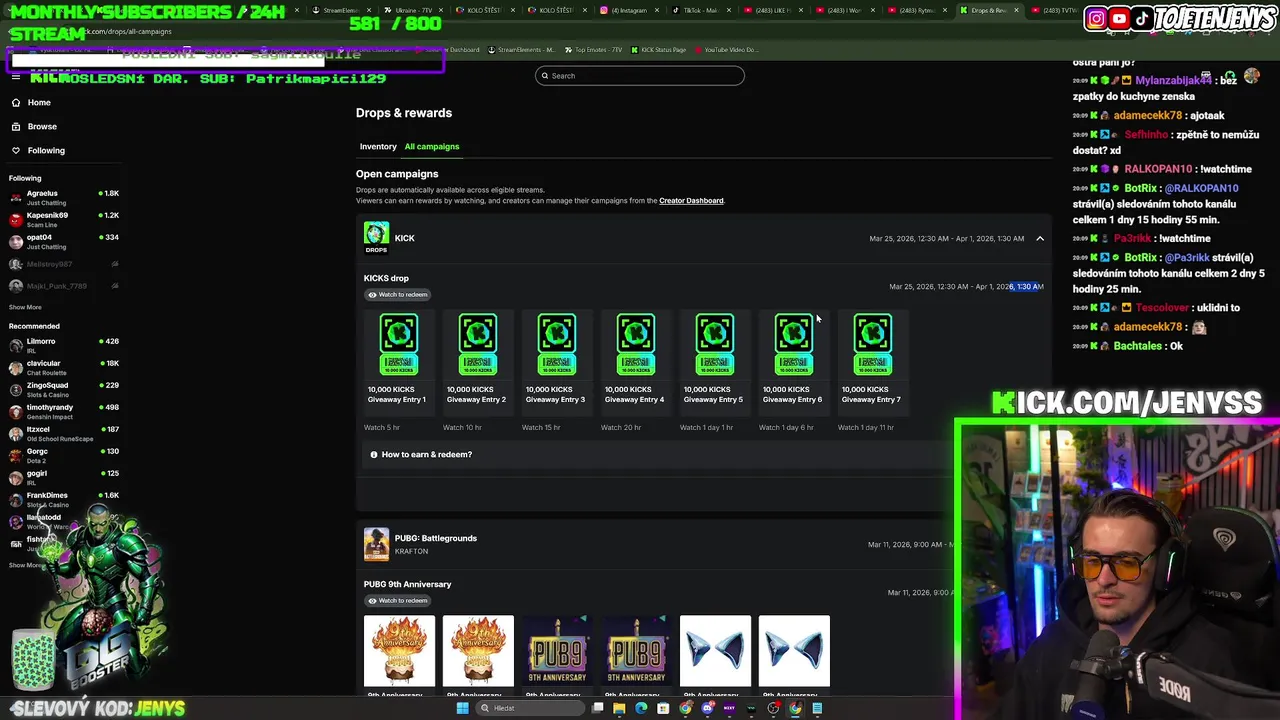Open Agraelus channel in Following list
Screen dimensions: 1280x720
pyautogui.click(x=64, y=197)
